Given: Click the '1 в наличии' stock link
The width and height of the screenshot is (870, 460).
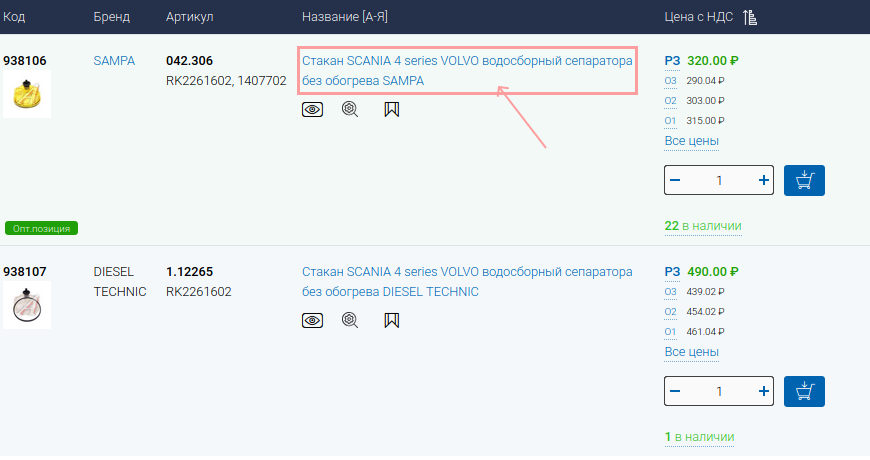Looking at the screenshot, I should [699, 437].
